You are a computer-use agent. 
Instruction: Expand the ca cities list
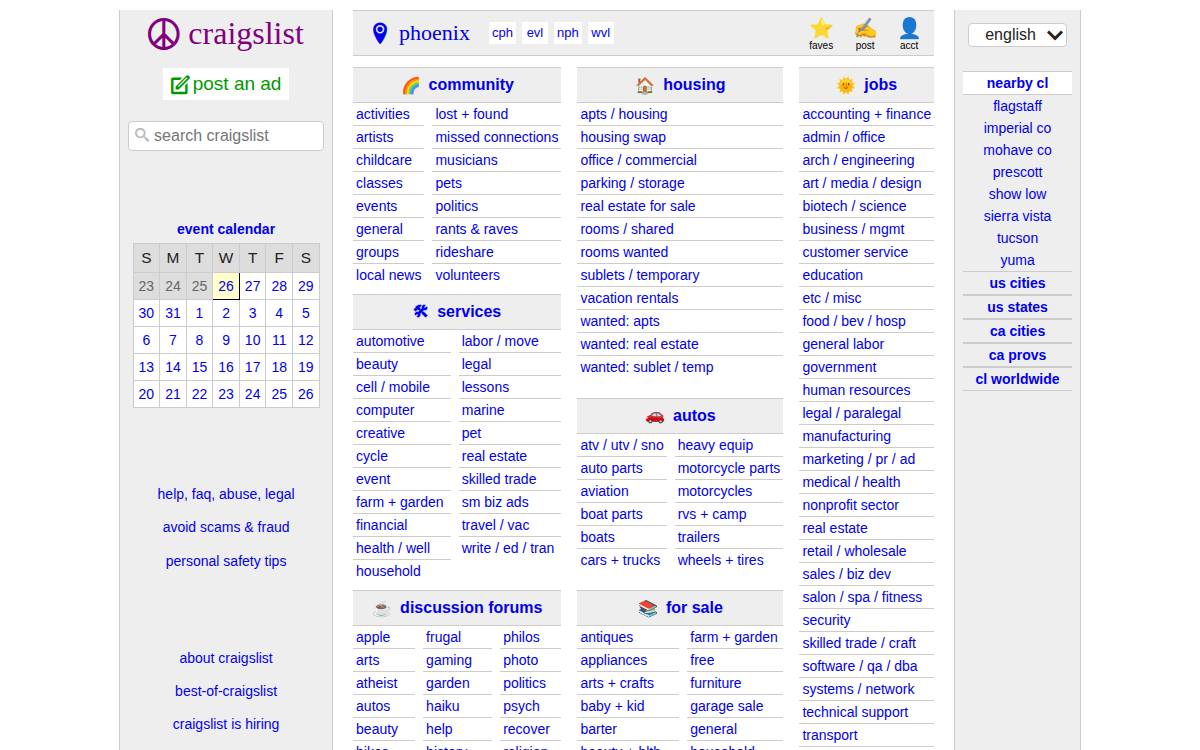click(x=1017, y=331)
